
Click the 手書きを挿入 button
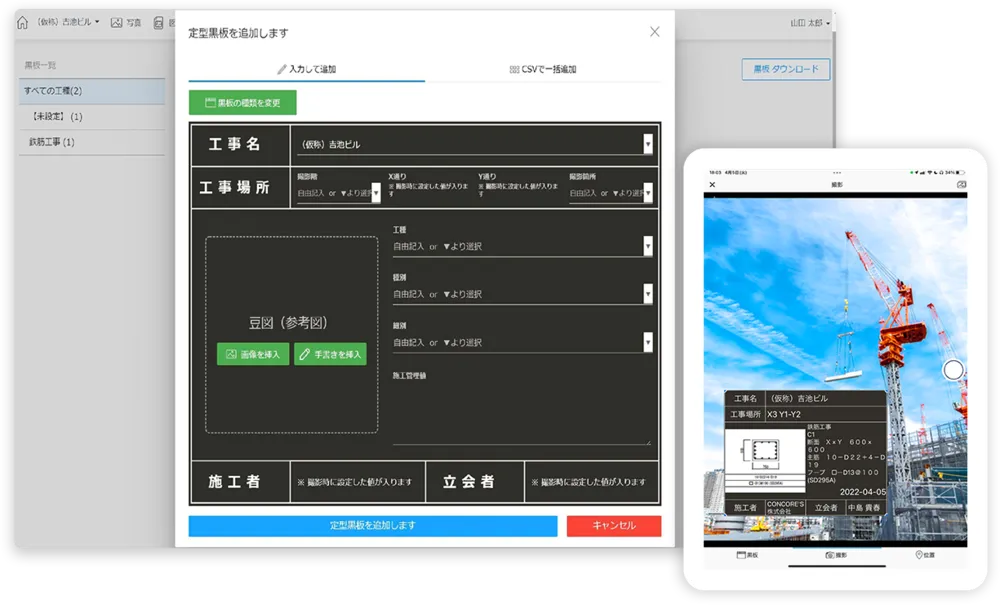click(x=331, y=354)
